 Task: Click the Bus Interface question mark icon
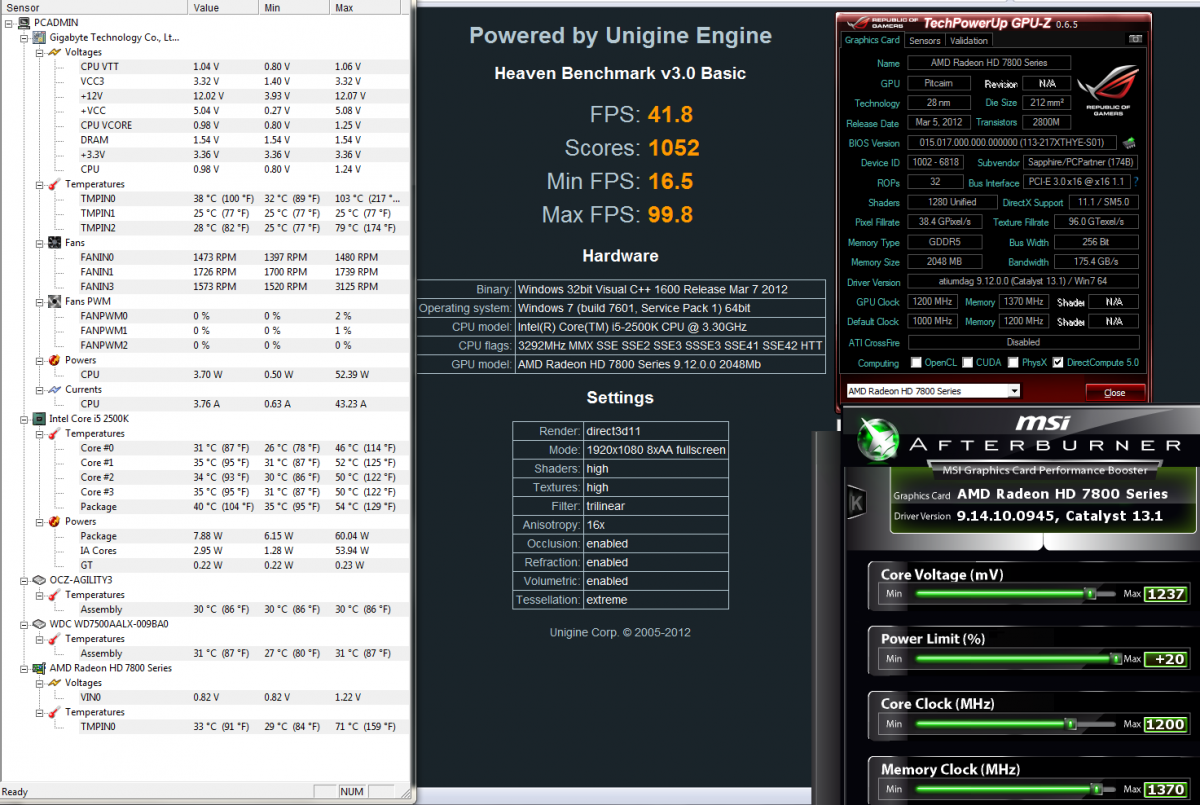(x=1135, y=183)
